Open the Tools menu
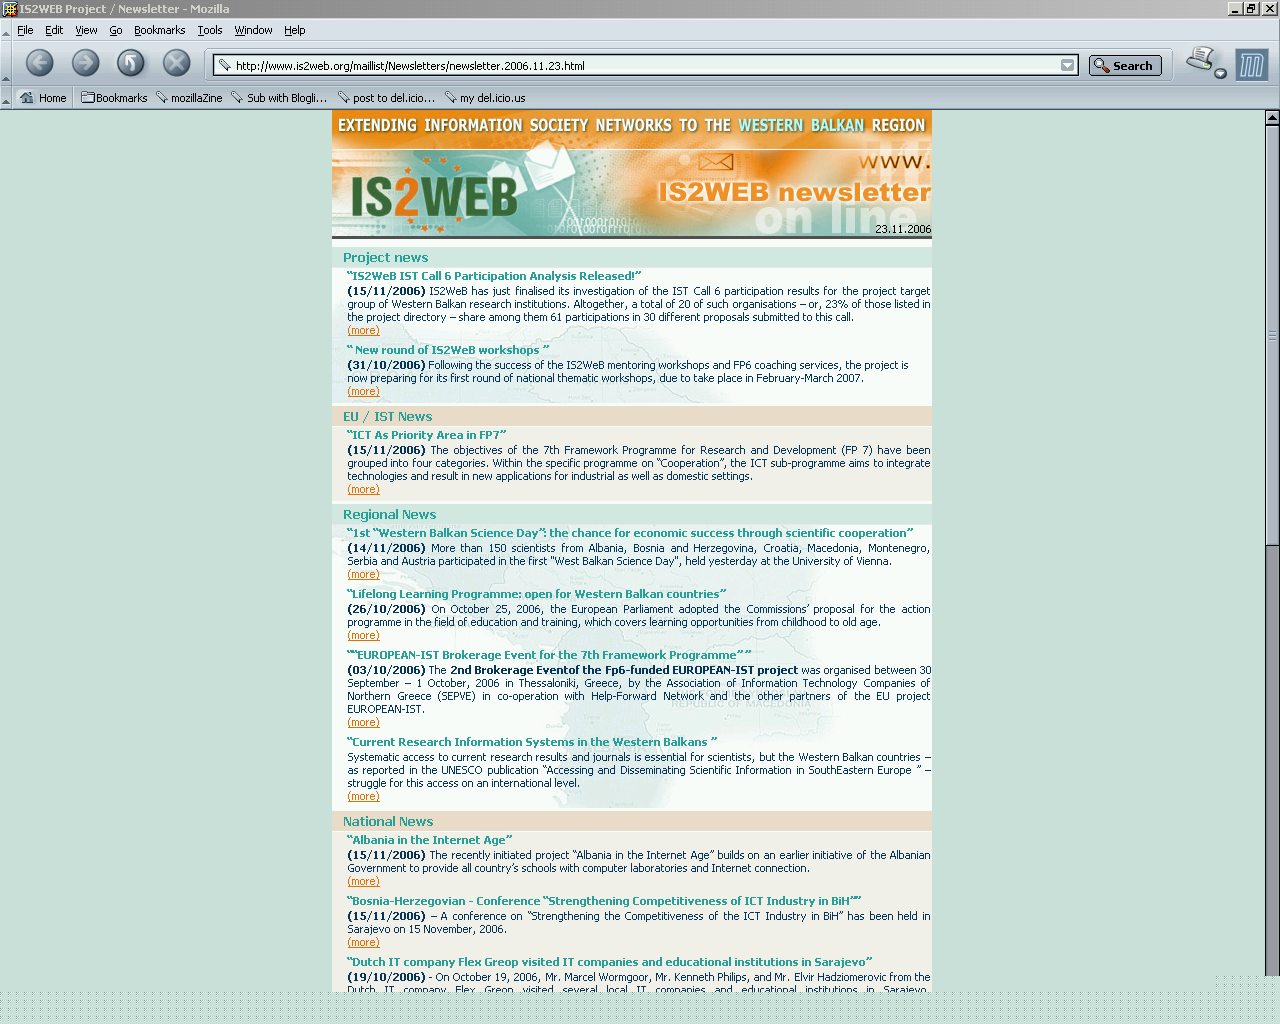Image resolution: width=1280 pixels, height=1024 pixels. 210,30
